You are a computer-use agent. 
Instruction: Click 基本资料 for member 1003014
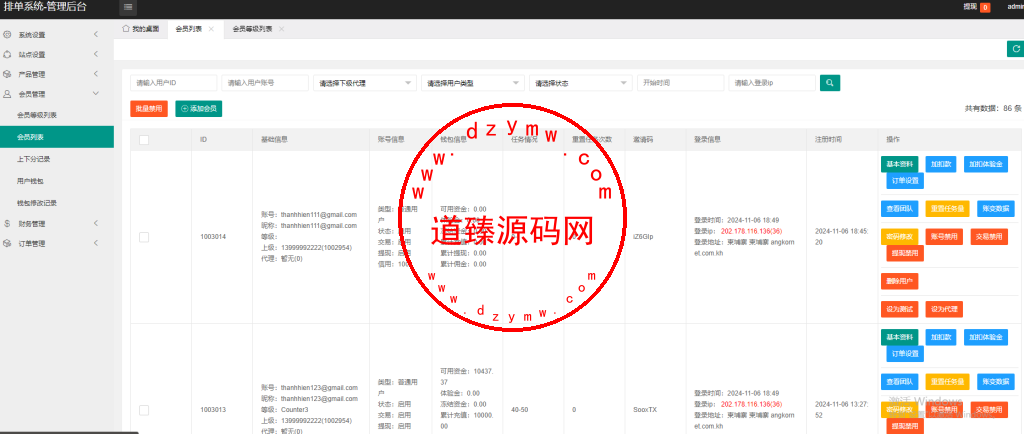point(899,164)
